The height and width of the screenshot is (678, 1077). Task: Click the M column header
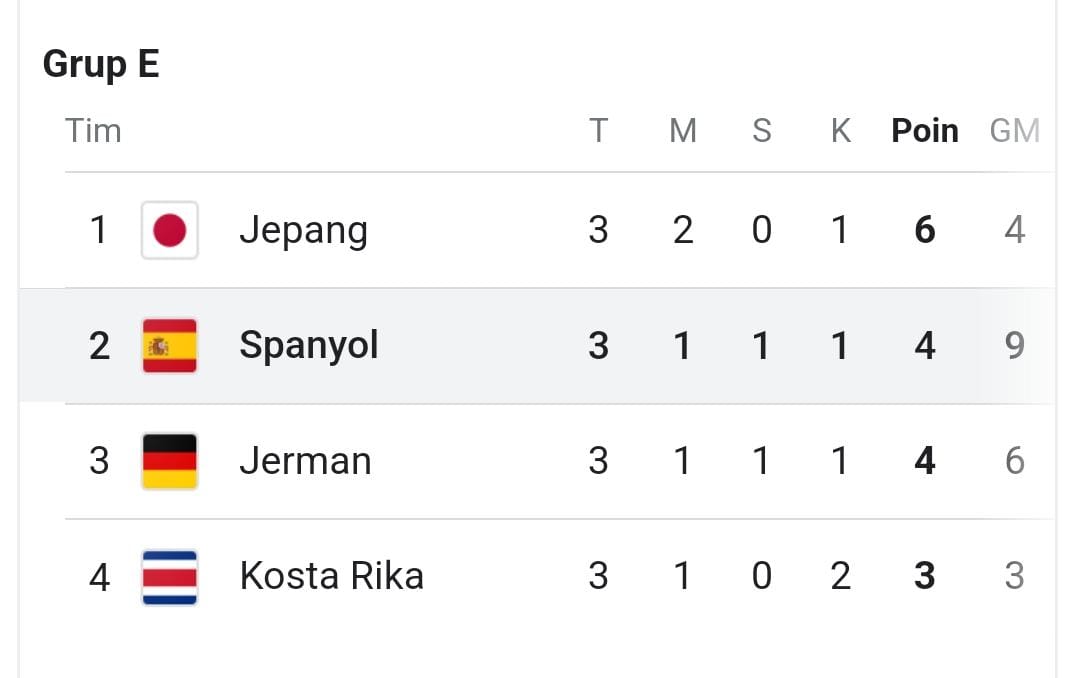(682, 131)
